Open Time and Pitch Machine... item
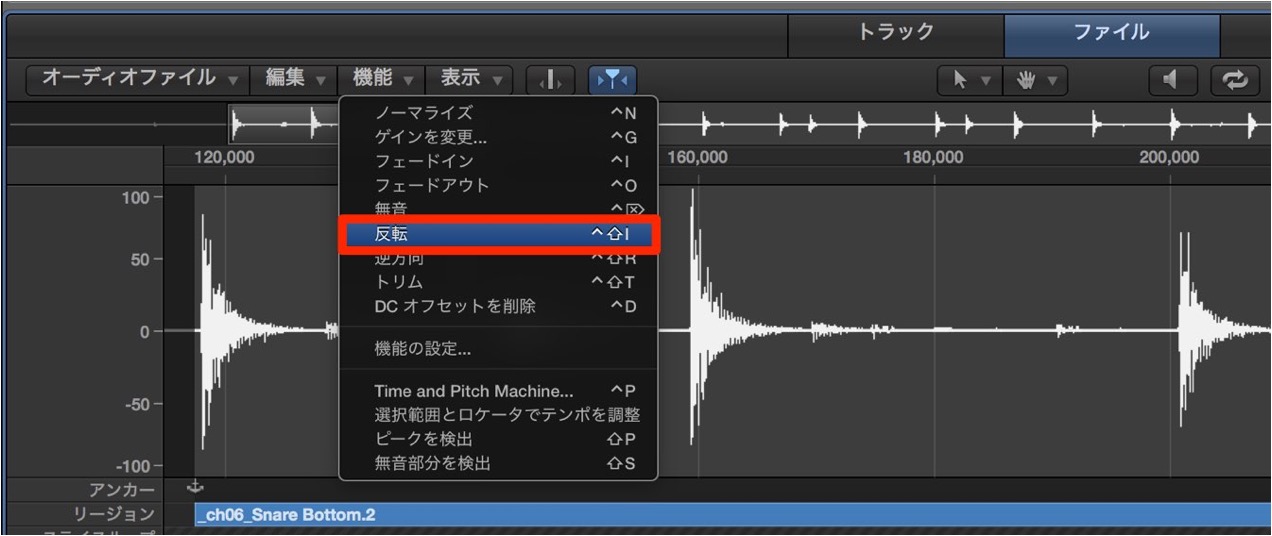The height and width of the screenshot is (536, 1272). click(x=498, y=391)
